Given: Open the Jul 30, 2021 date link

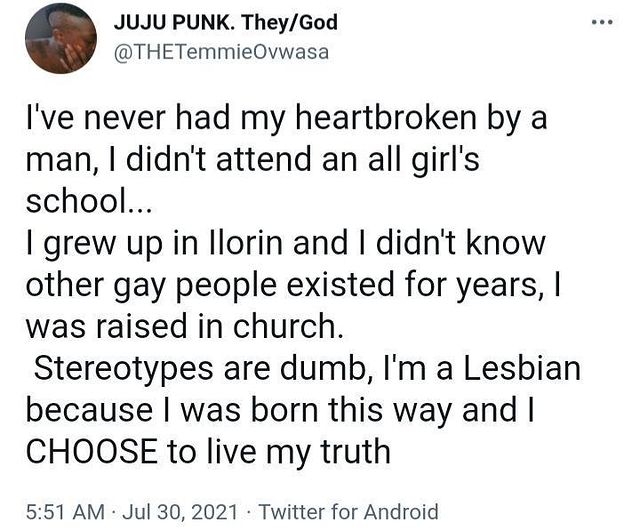Looking at the screenshot, I should tap(180, 511).
